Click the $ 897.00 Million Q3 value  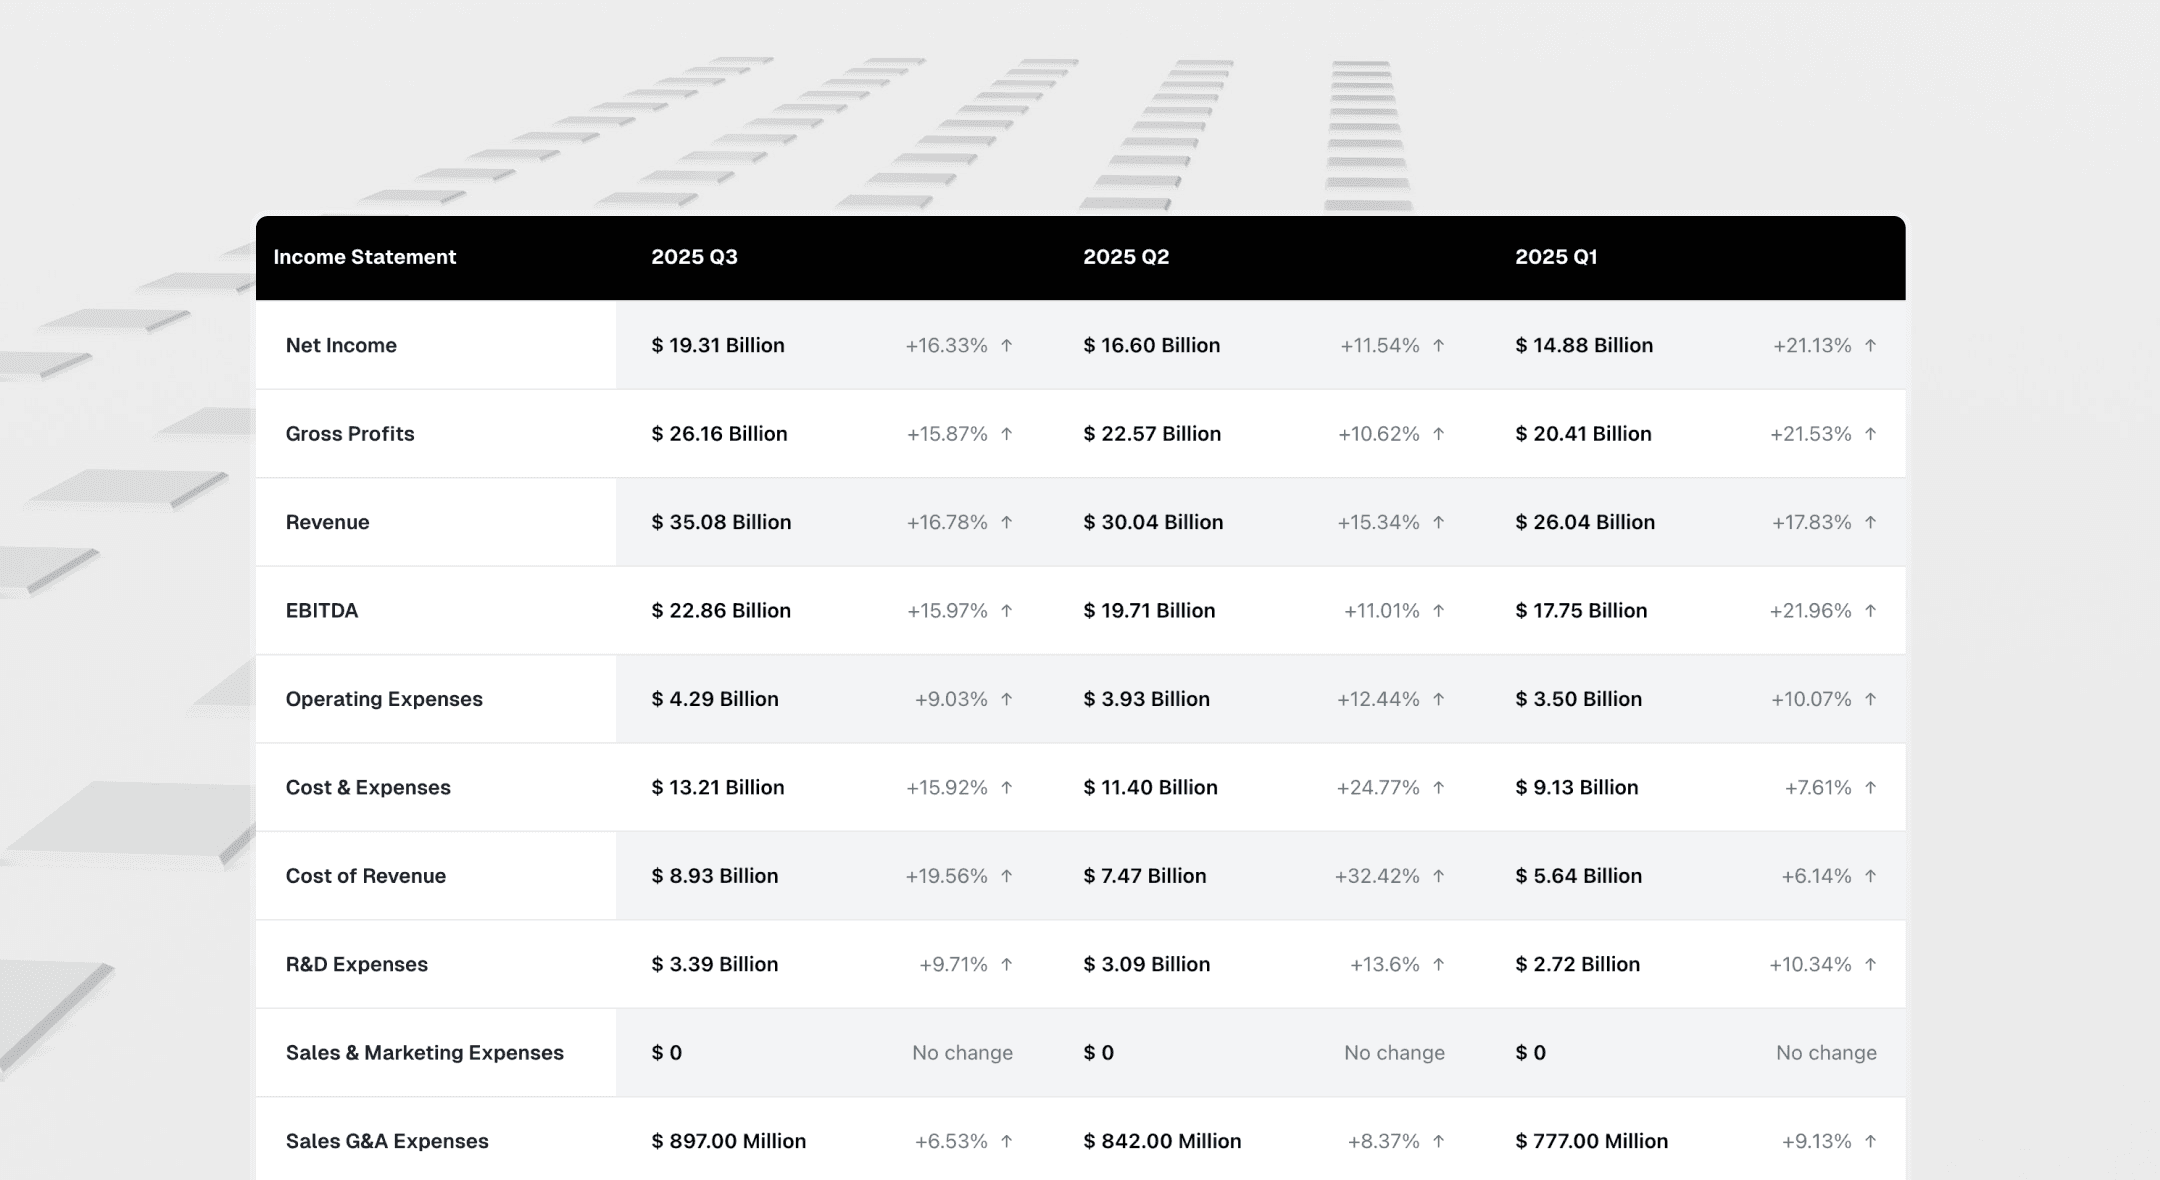[x=728, y=1141]
